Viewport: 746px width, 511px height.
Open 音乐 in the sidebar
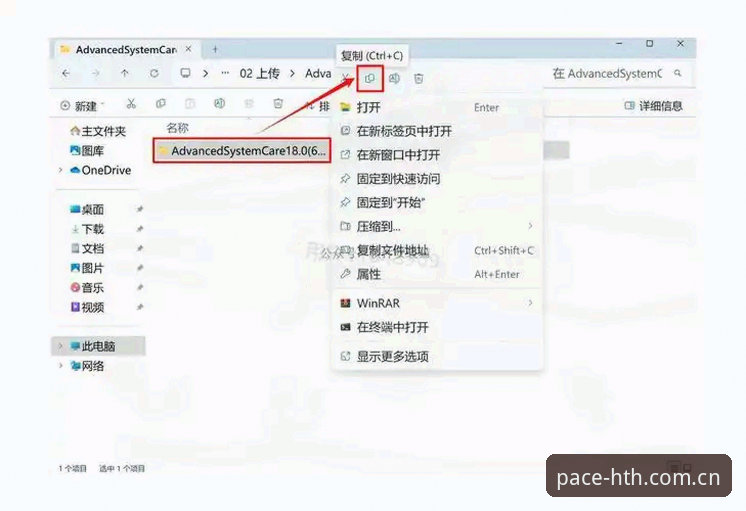pos(87,287)
